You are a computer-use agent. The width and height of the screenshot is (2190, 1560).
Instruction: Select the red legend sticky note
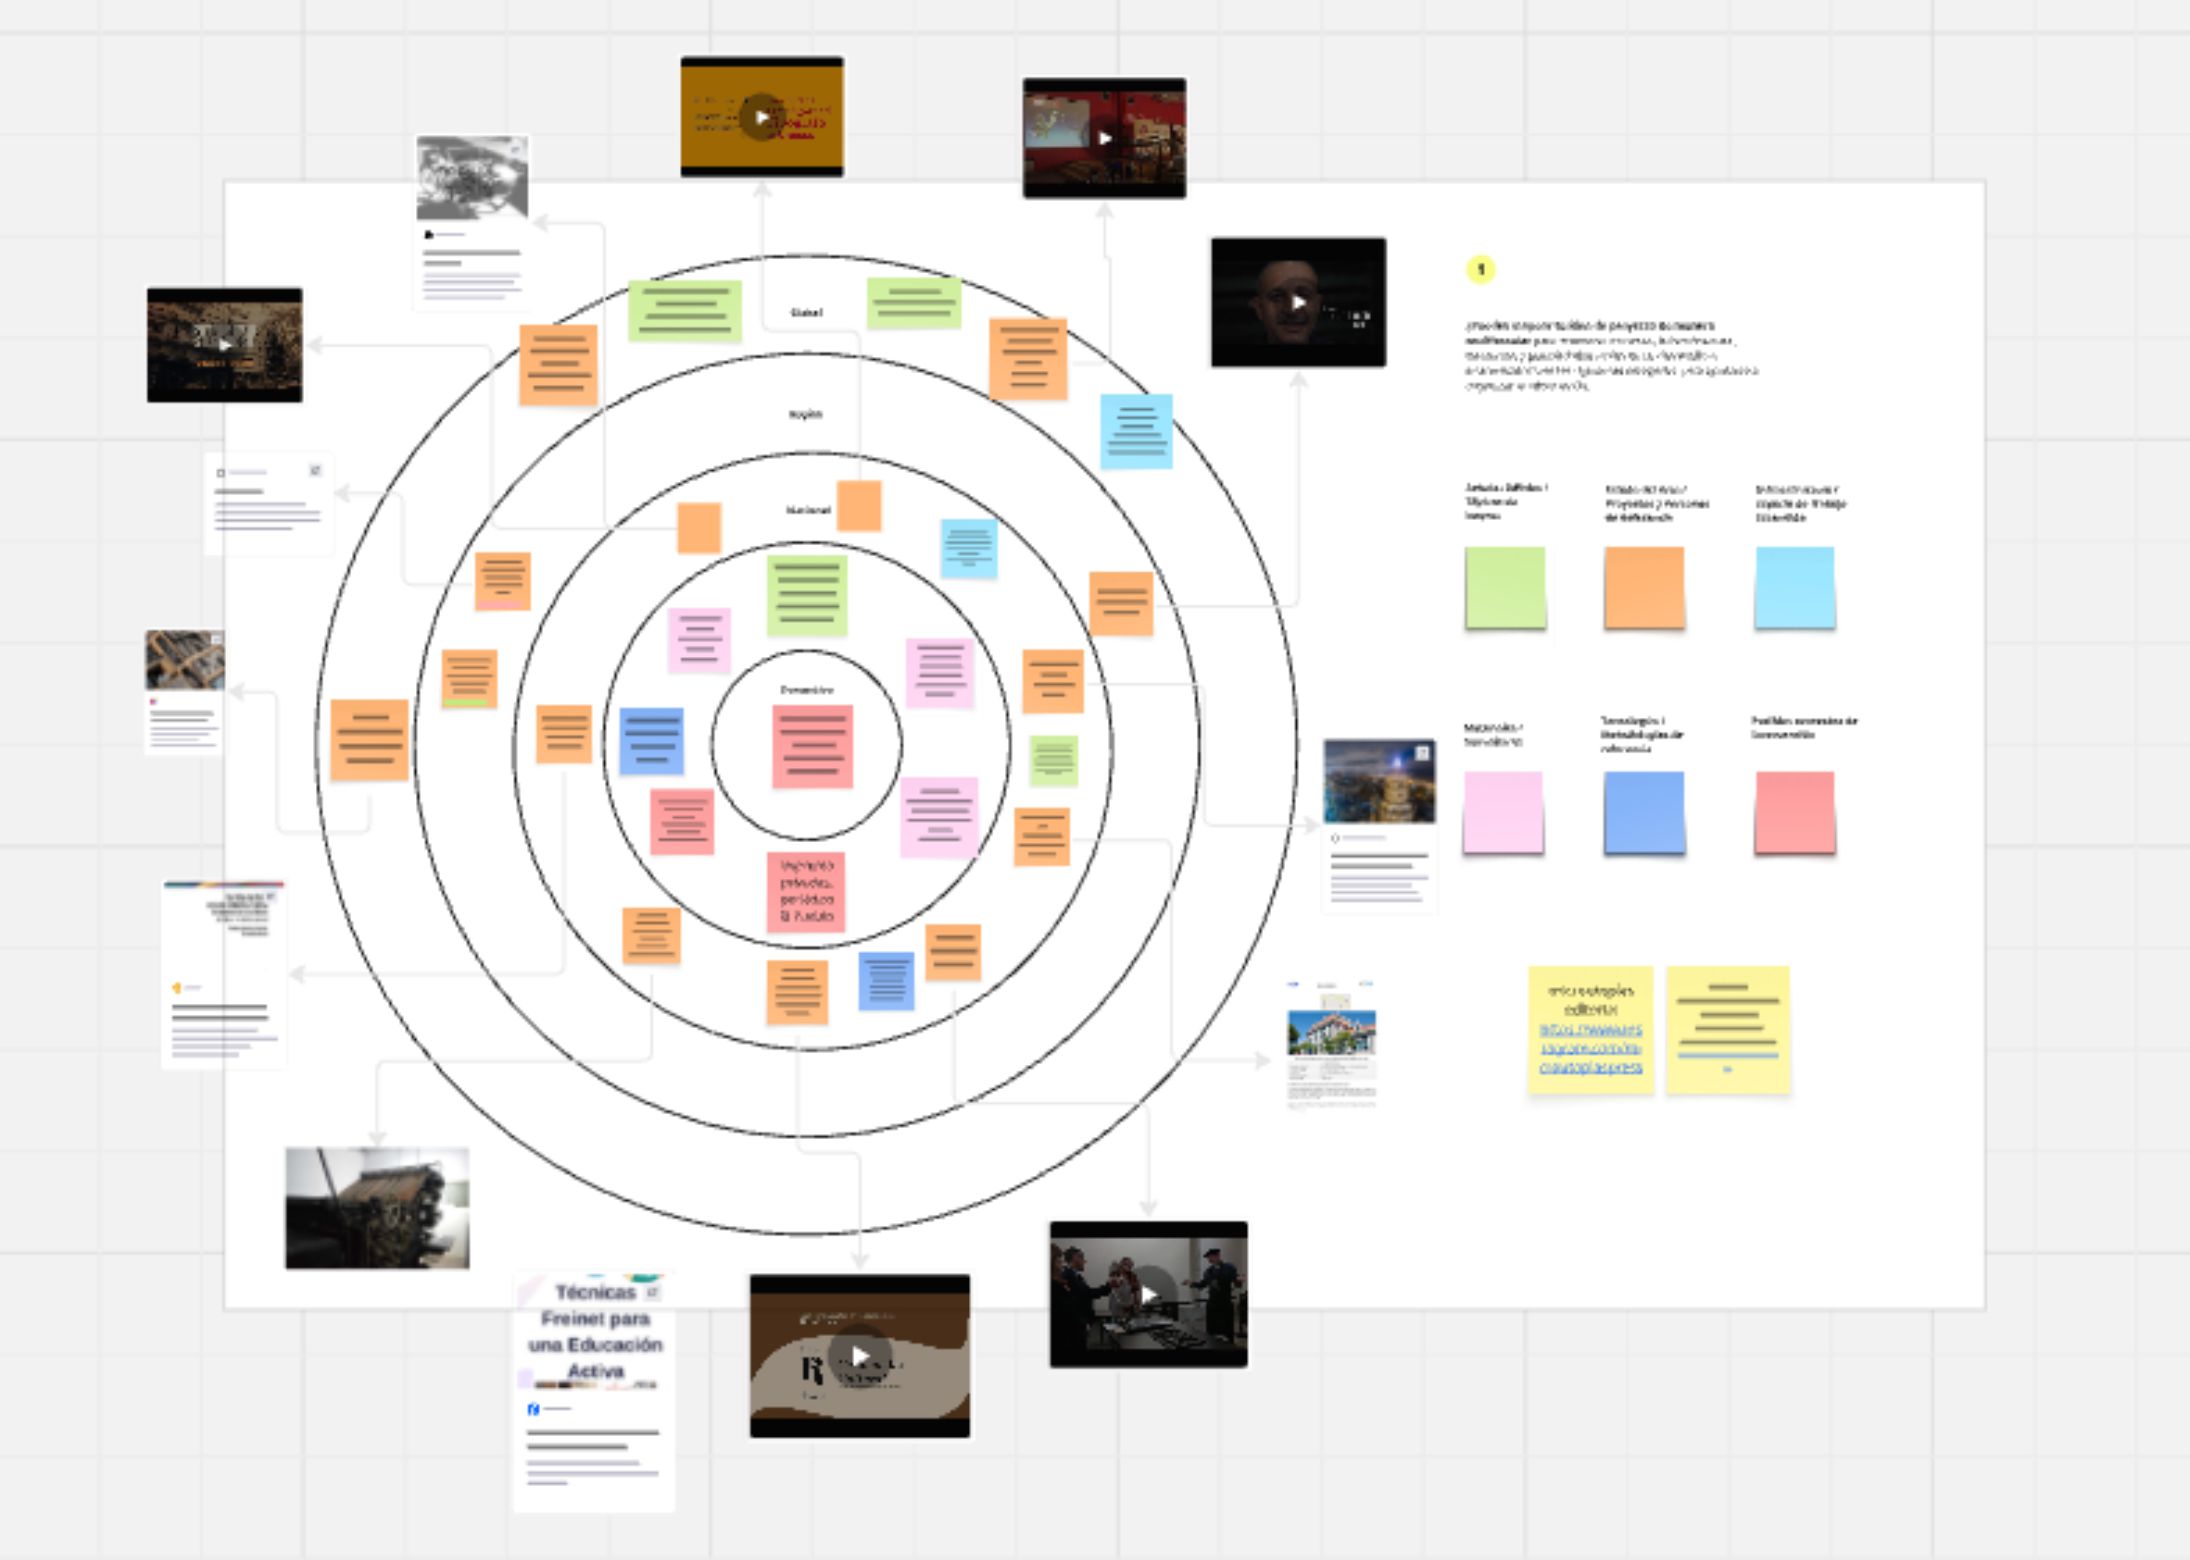1794,811
